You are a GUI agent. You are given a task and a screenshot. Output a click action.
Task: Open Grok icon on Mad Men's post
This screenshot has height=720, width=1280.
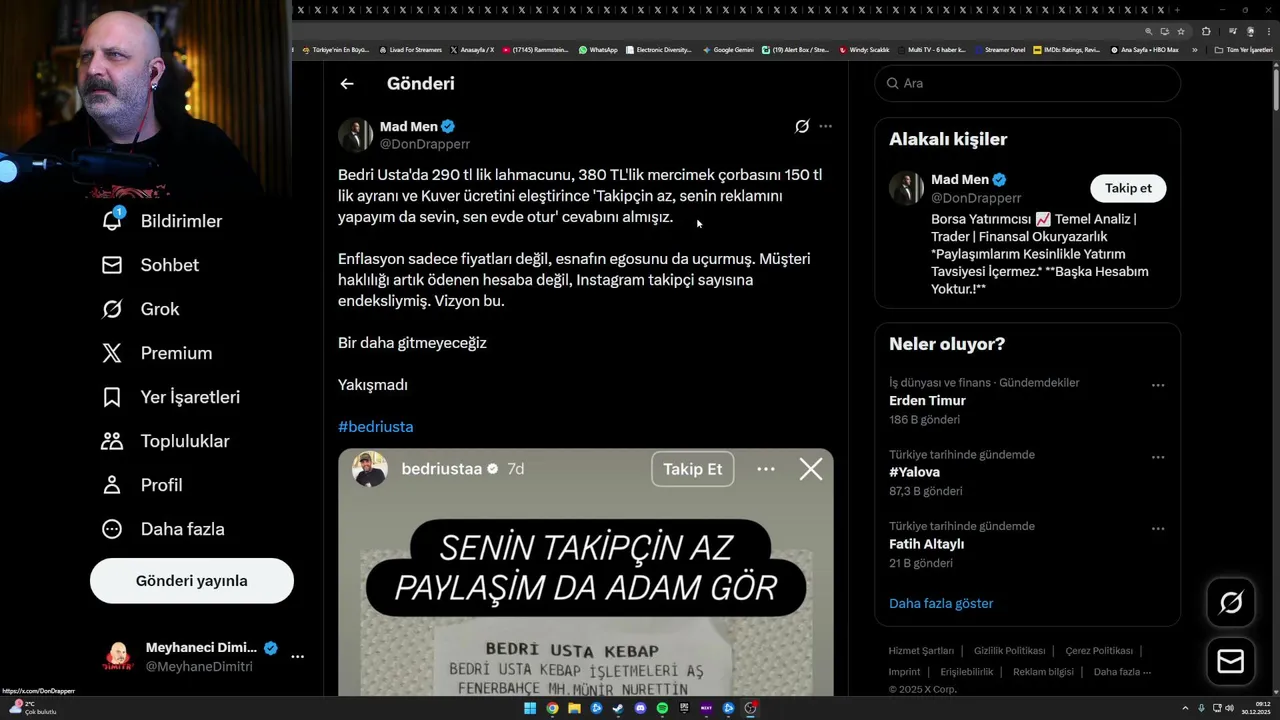coord(802,126)
